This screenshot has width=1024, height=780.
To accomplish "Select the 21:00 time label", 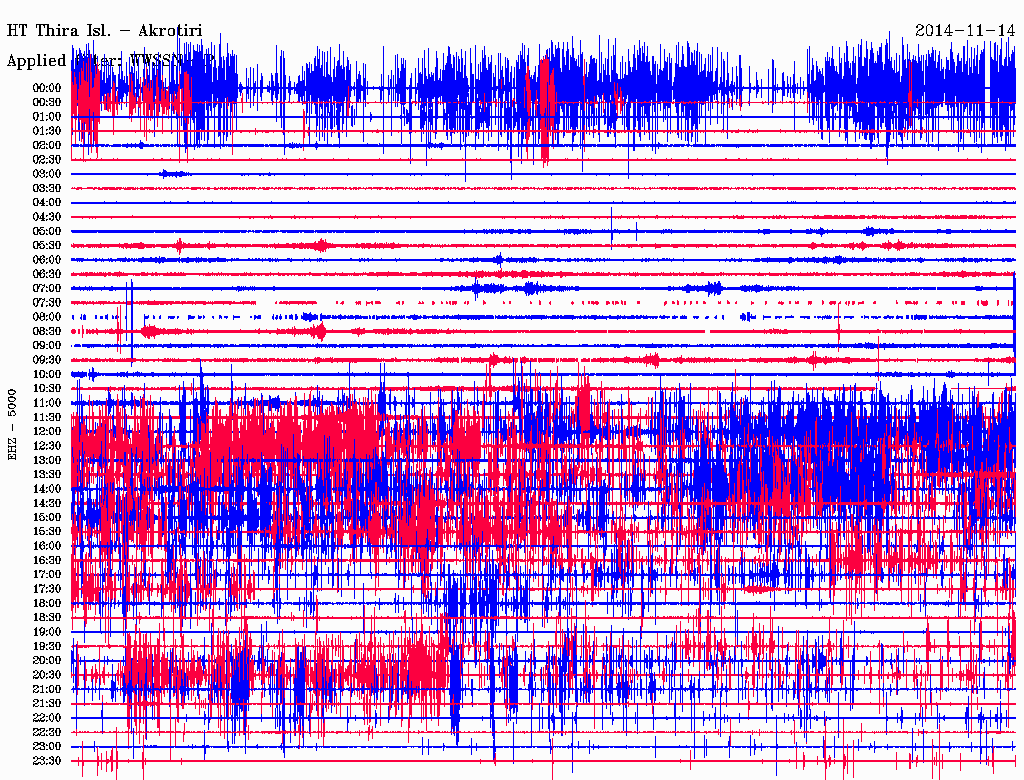I will click(x=46, y=689).
